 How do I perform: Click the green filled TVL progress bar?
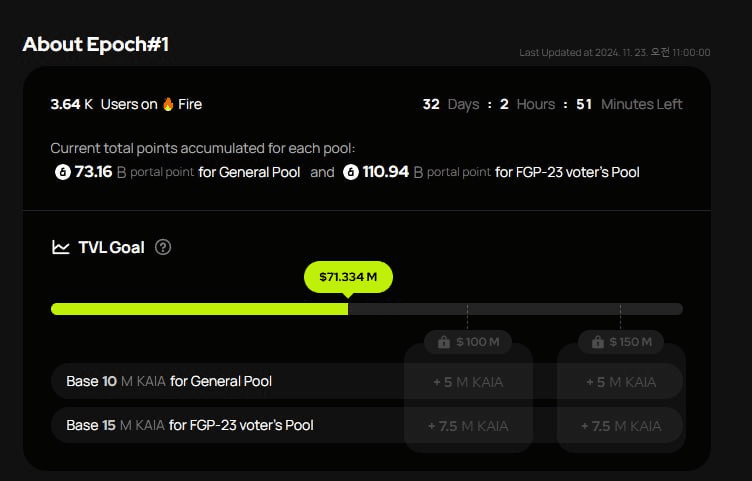(x=200, y=309)
